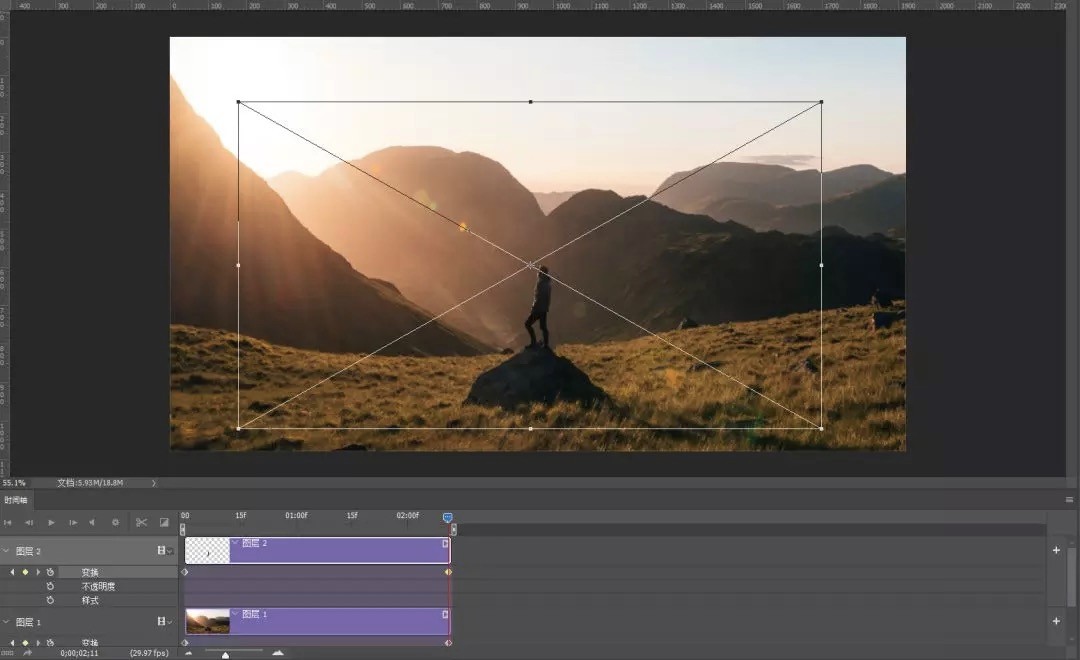Split clip at playhead with the scissors icon
The width and height of the screenshot is (1080, 660).
click(140, 522)
